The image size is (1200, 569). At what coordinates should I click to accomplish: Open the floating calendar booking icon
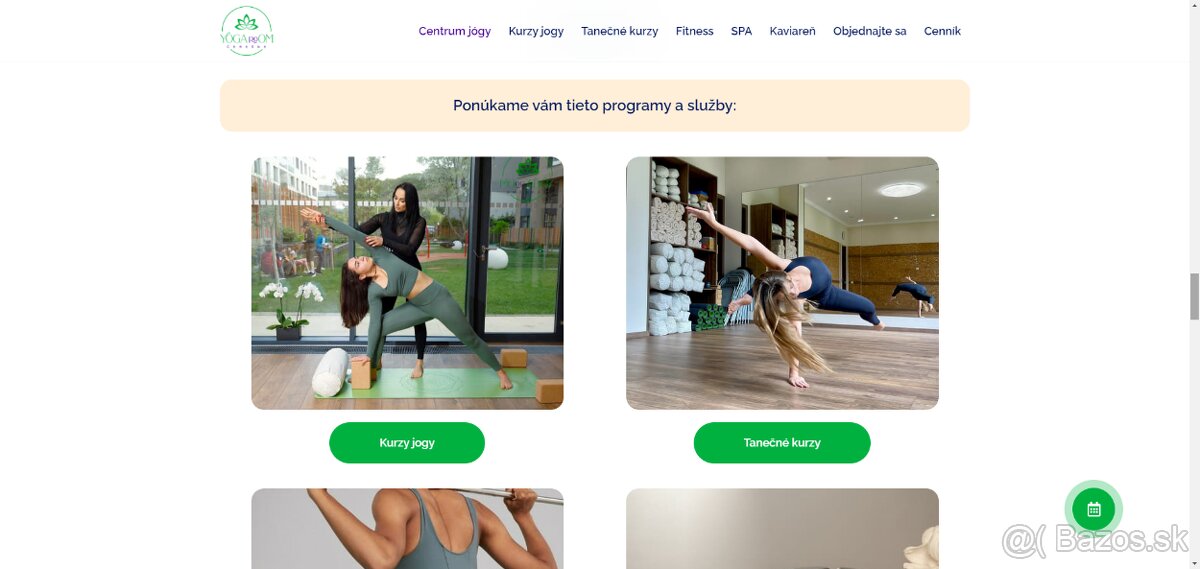1093,509
